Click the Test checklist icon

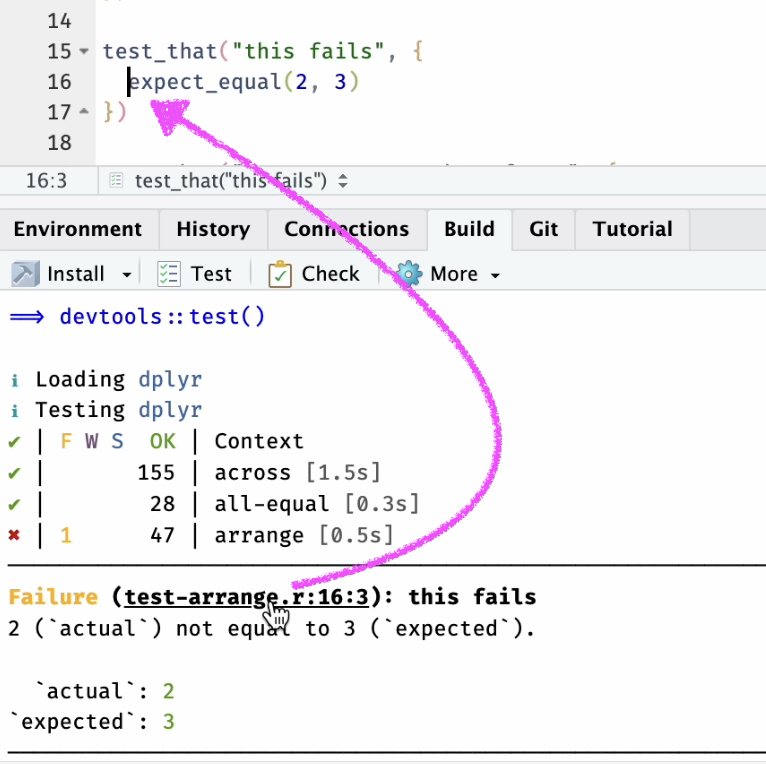[x=169, y=274]
